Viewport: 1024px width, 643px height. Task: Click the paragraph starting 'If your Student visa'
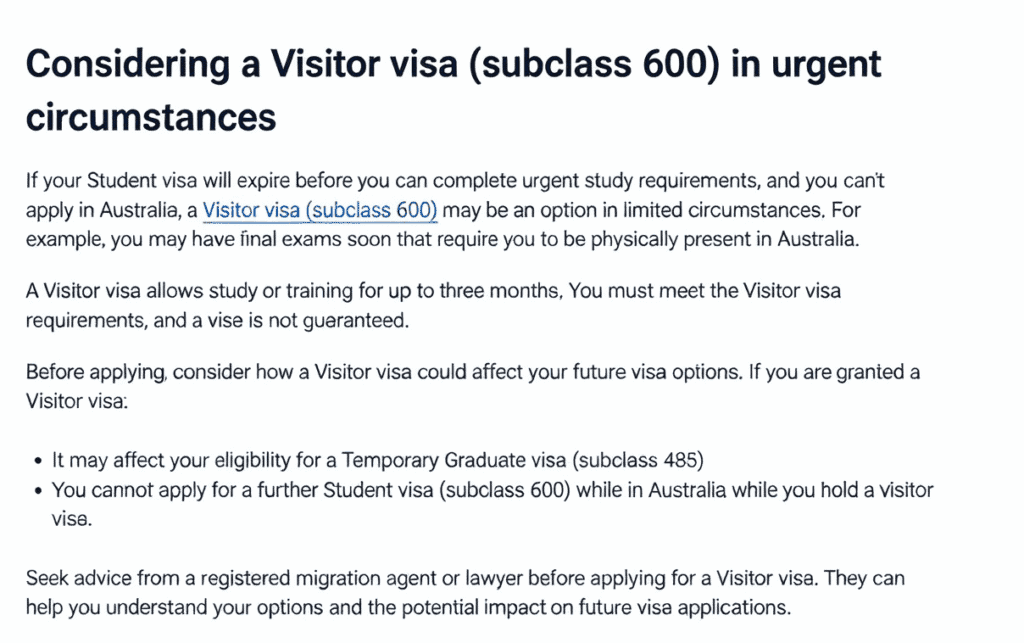(x=455, y=210)
